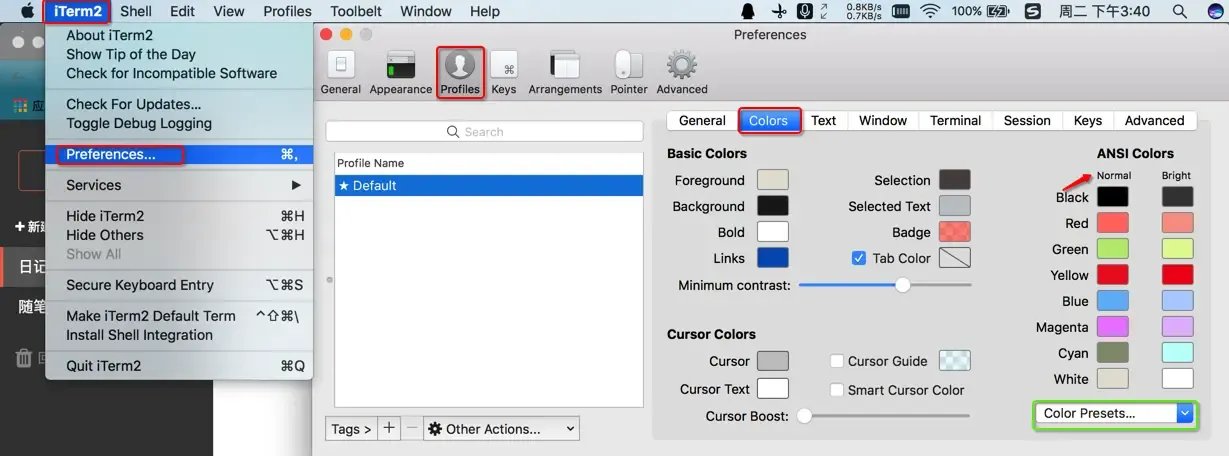Viewport: 1229px width, 456px height.
Task: Open the Advanced gear icon in toolbar
Action: pos(682,73)
